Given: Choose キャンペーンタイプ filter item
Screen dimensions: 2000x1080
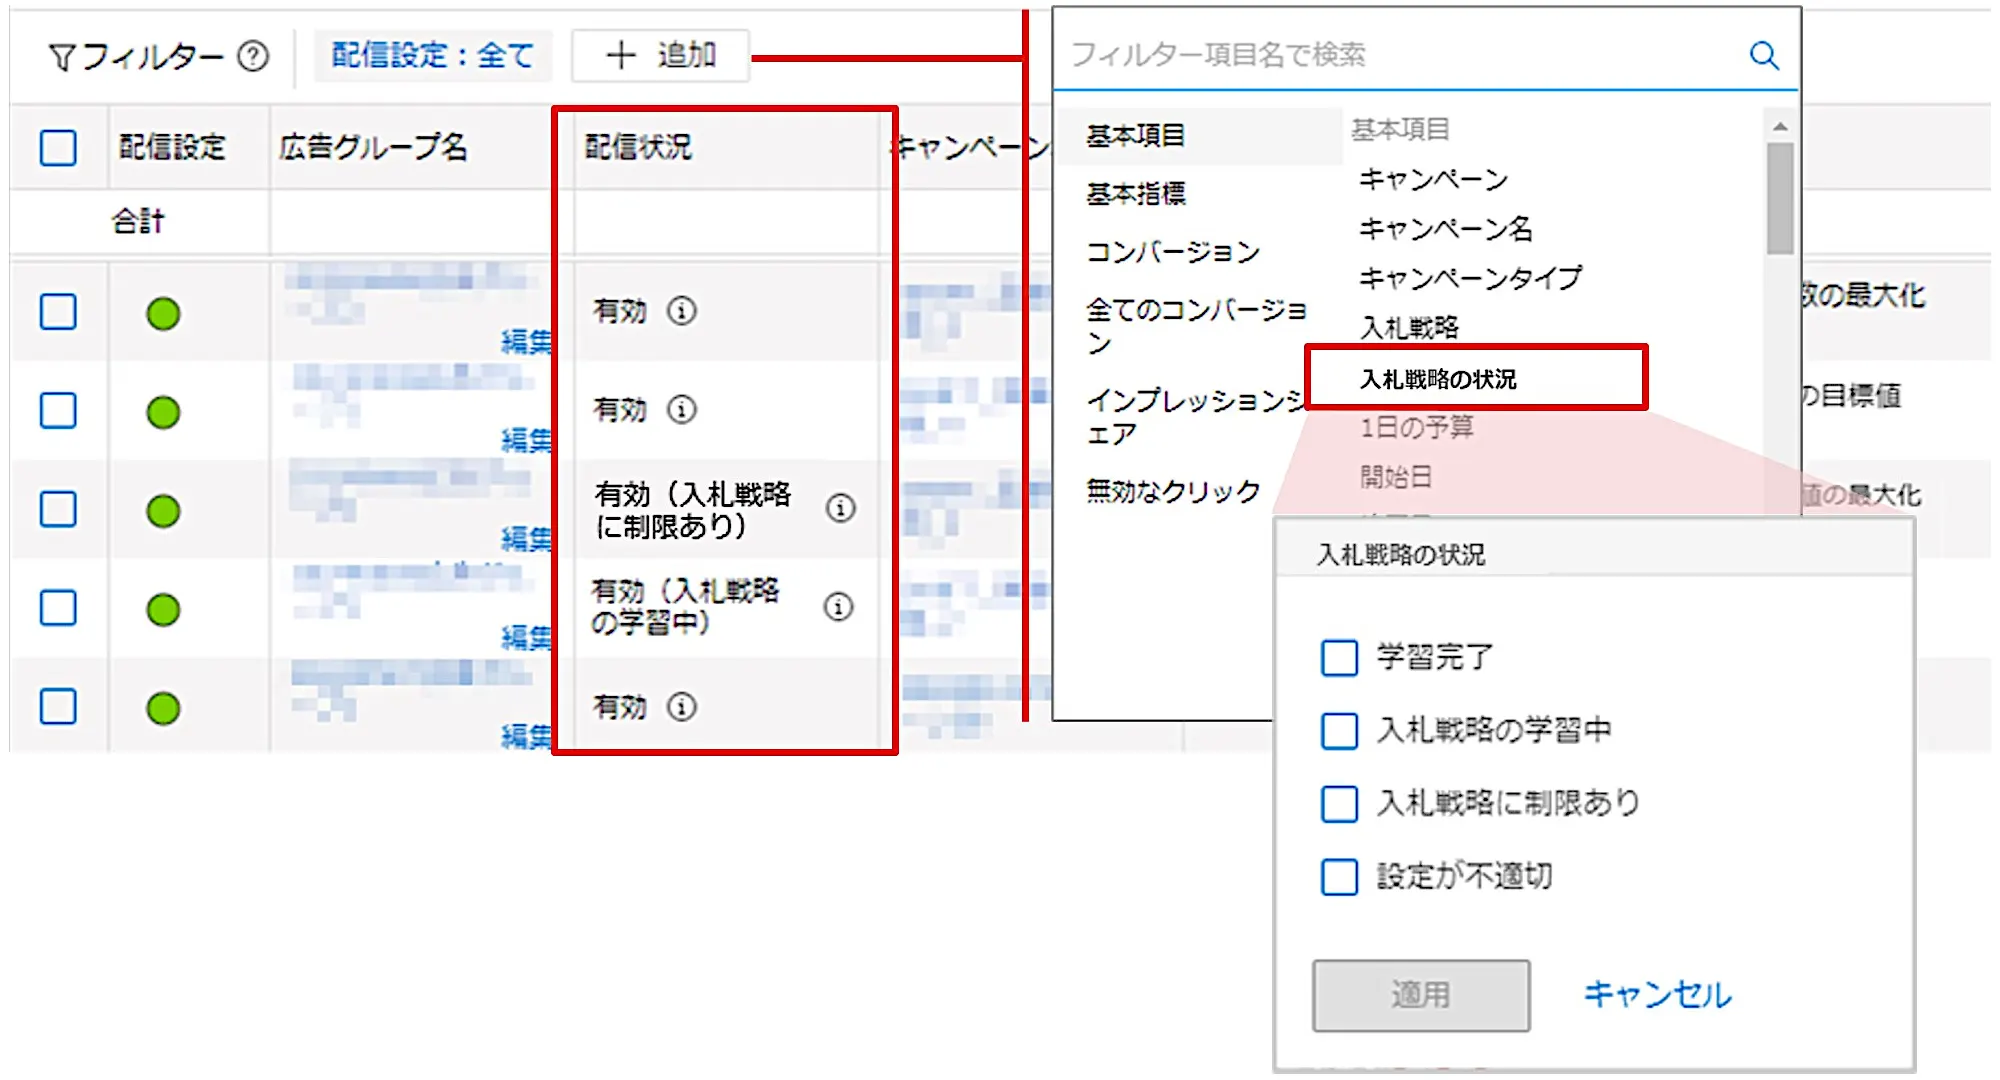Looking at the screenshot, I should 1470,278.
